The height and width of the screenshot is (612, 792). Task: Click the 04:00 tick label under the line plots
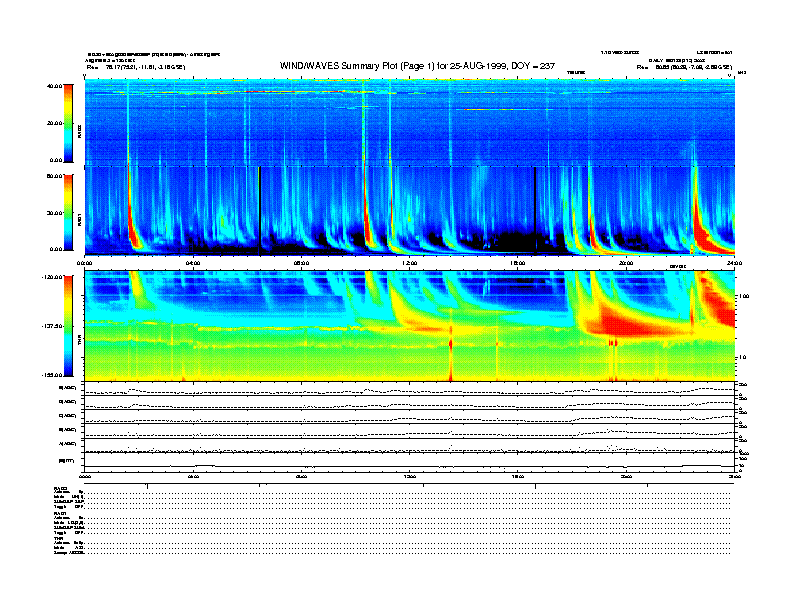pyautogui.click(x=193, y=476)
